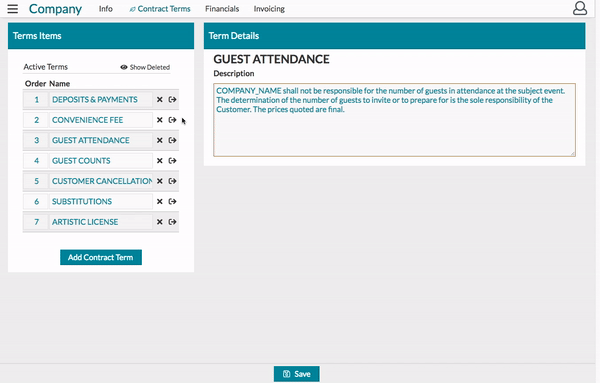This screenshot has height=383, width=600.
Task: Delete the DEPOSITS & PAYMENTS term
Action: [160, 99]
